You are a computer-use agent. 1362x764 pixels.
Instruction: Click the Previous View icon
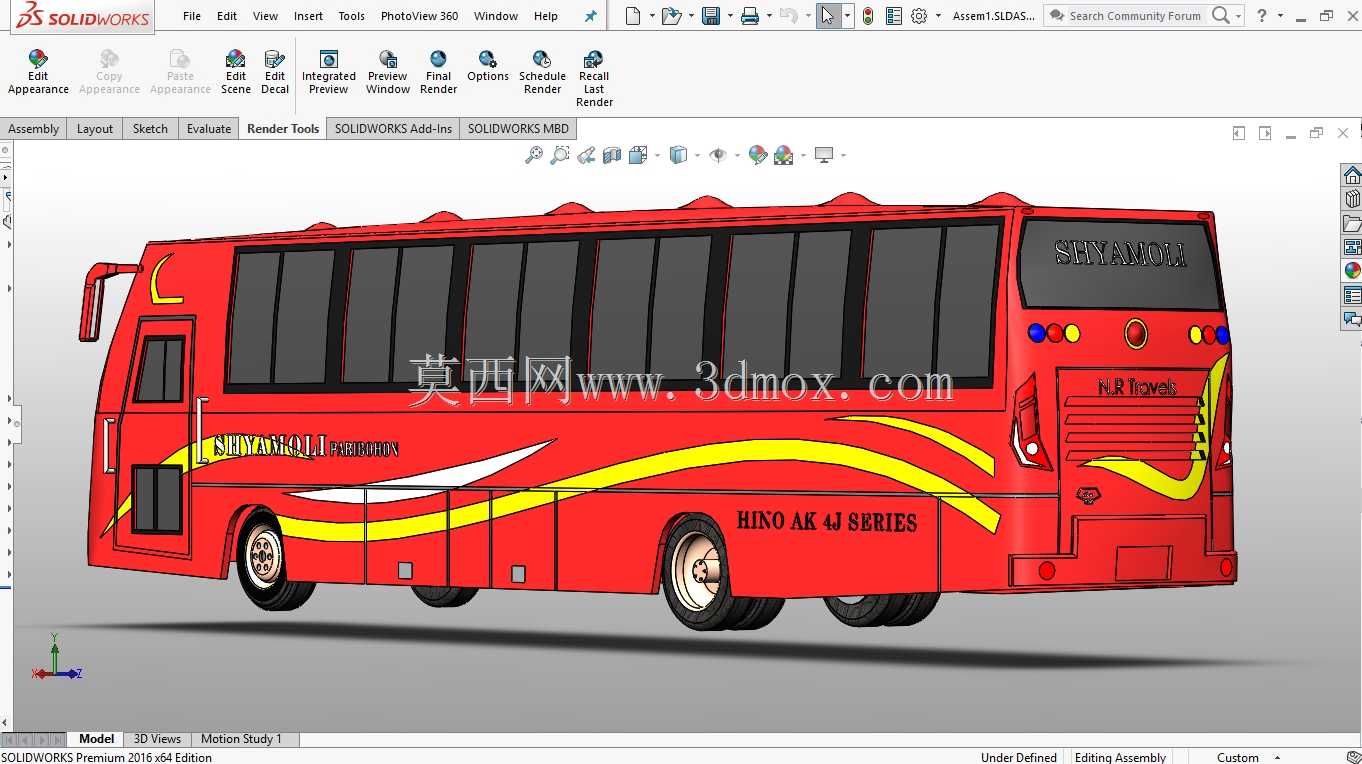586,155
